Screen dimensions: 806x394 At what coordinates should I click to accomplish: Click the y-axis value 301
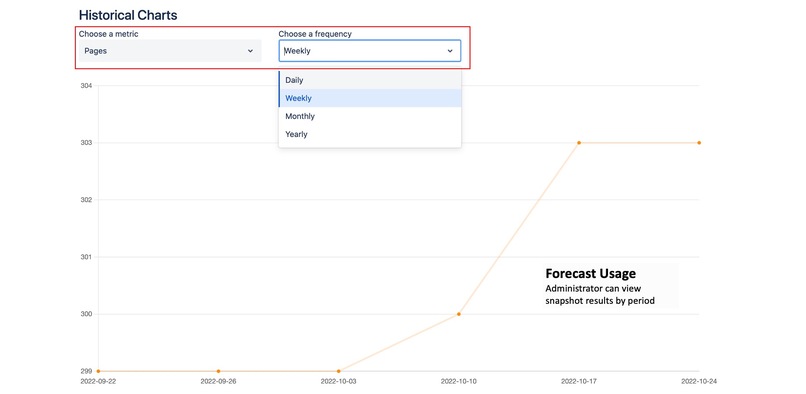86,257
